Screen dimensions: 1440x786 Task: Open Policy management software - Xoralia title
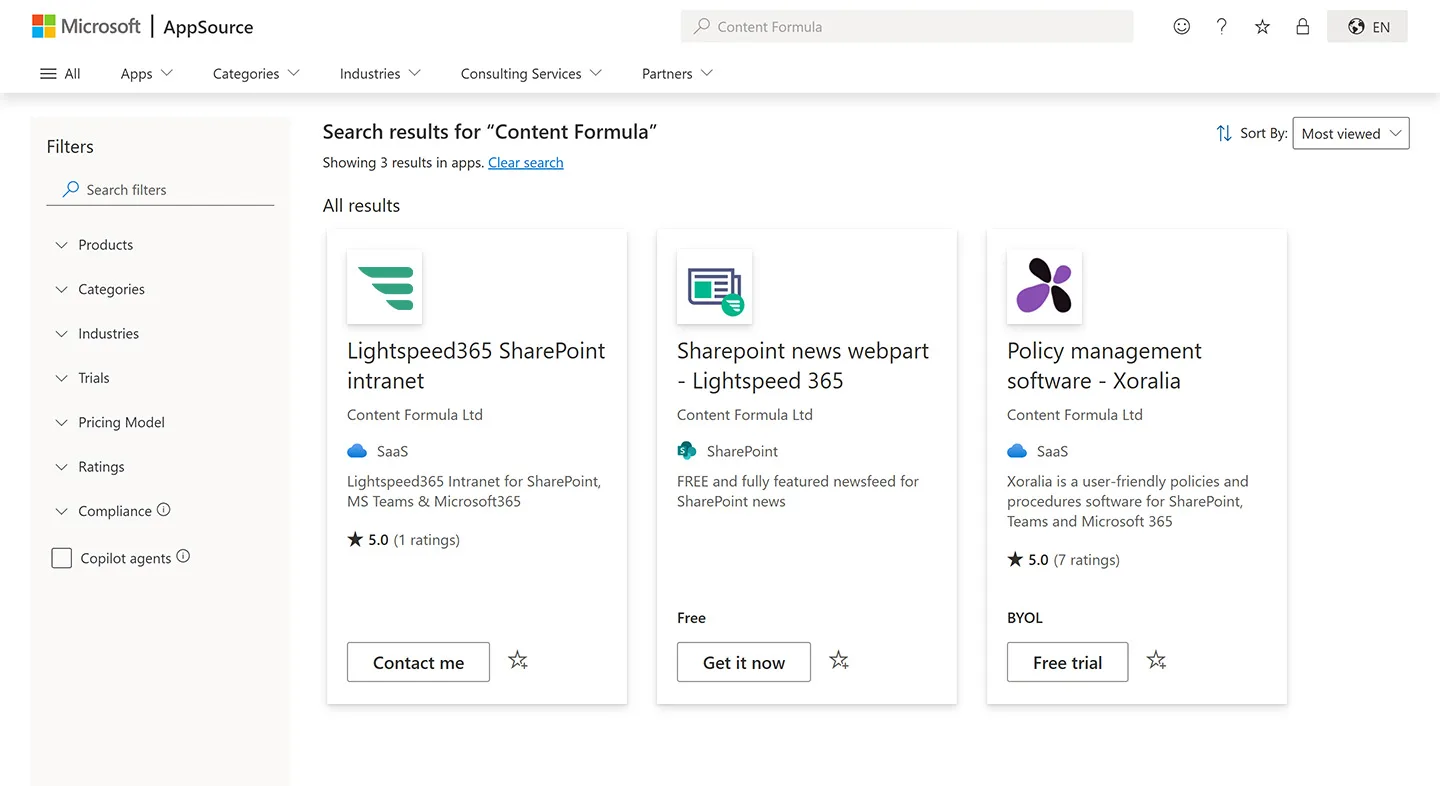1104,366
